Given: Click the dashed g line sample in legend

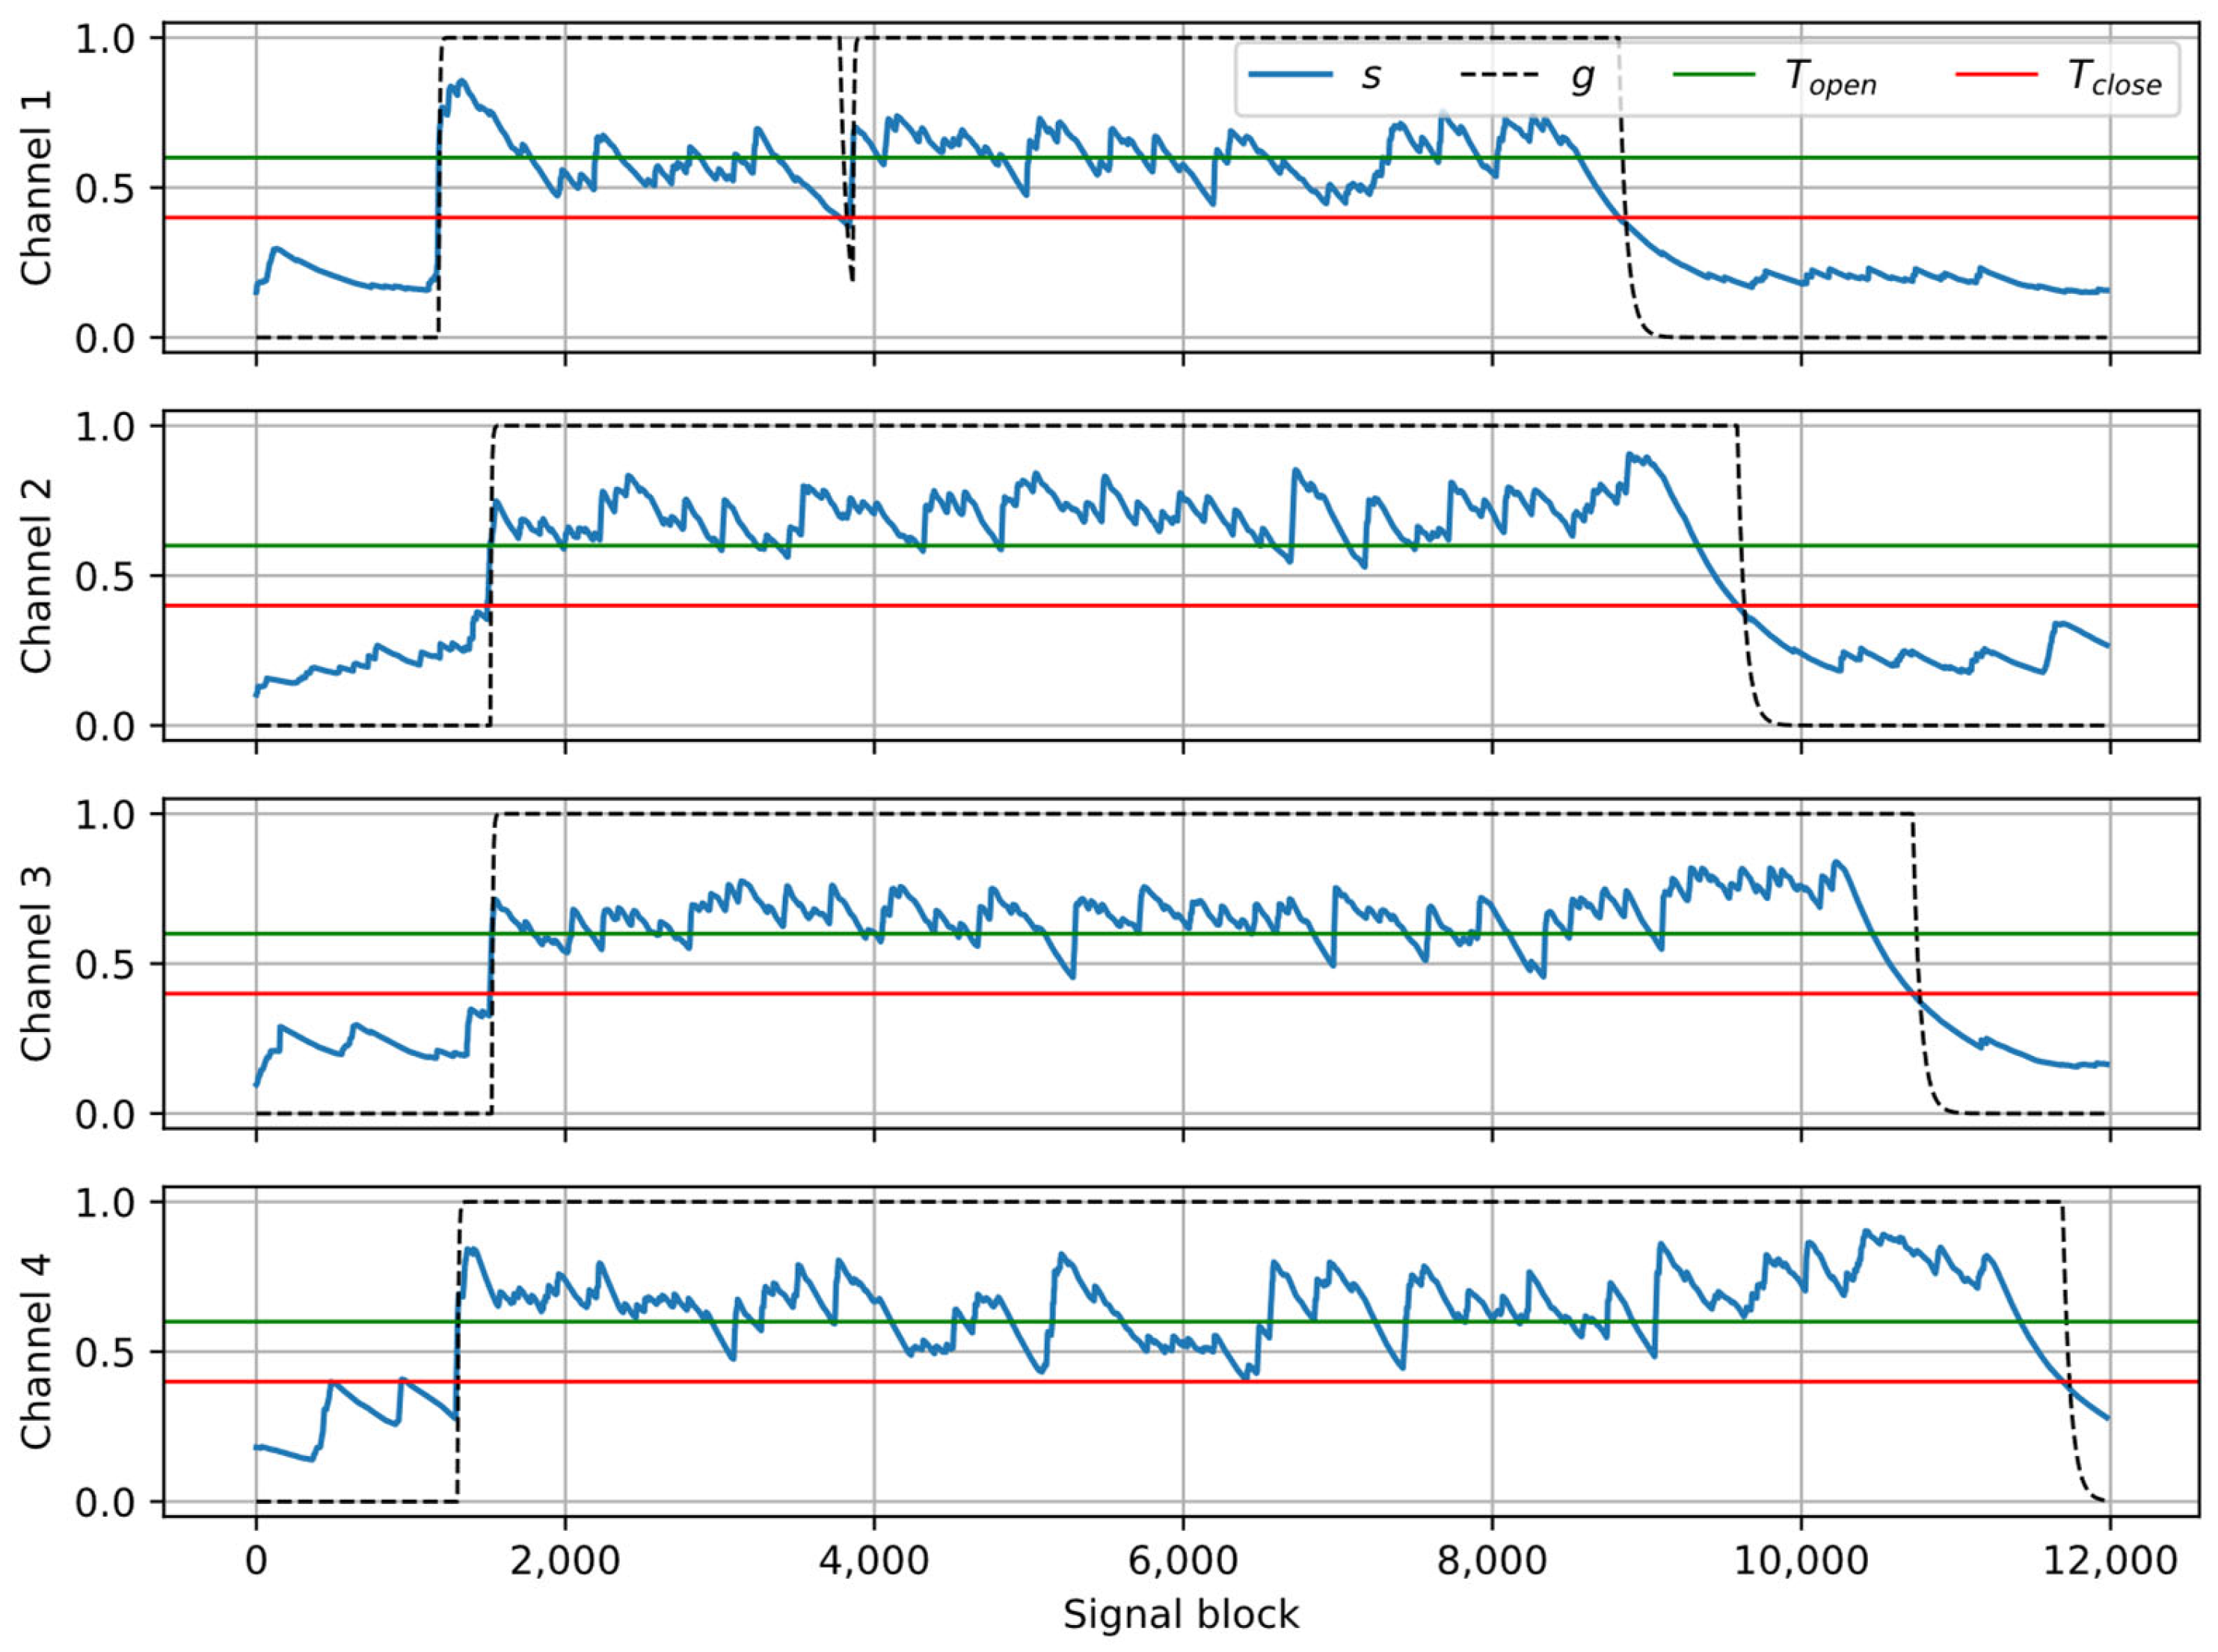Looking at the screenshot, I should click(x=1500, y=74).
